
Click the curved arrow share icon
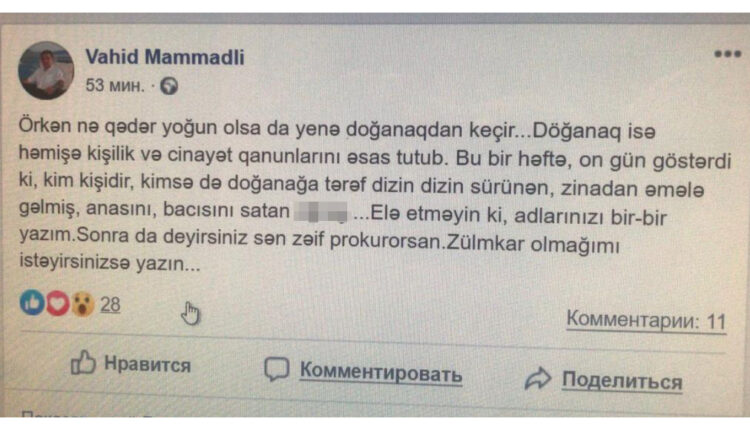point(538,378)
